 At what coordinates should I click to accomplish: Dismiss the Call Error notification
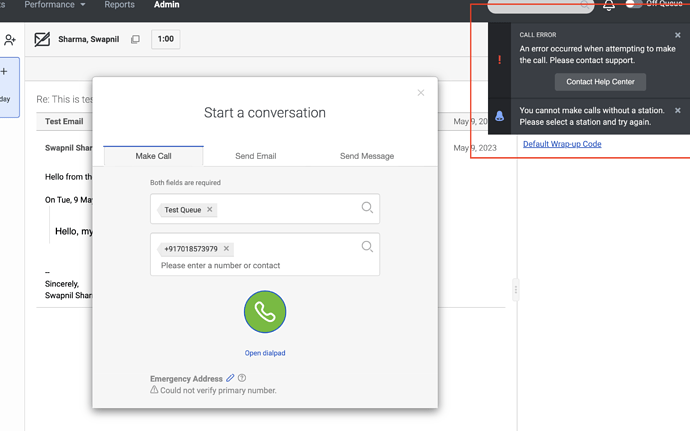click(678, 35)
